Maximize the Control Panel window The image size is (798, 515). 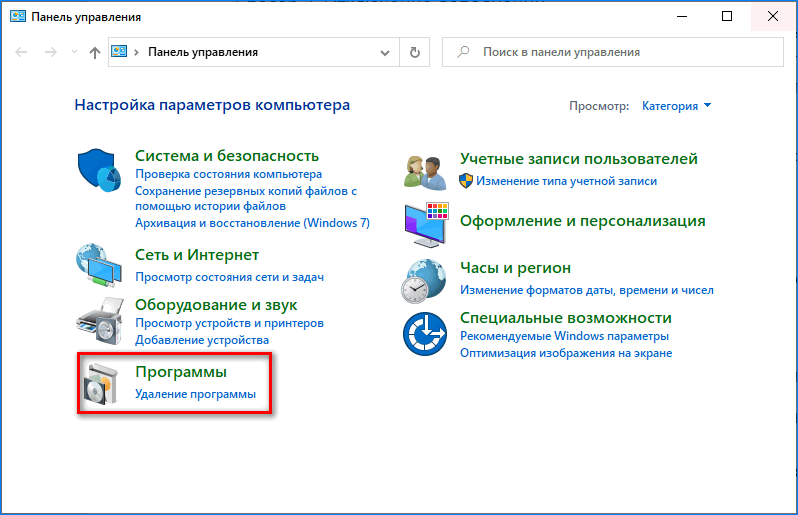pos(727,16)
